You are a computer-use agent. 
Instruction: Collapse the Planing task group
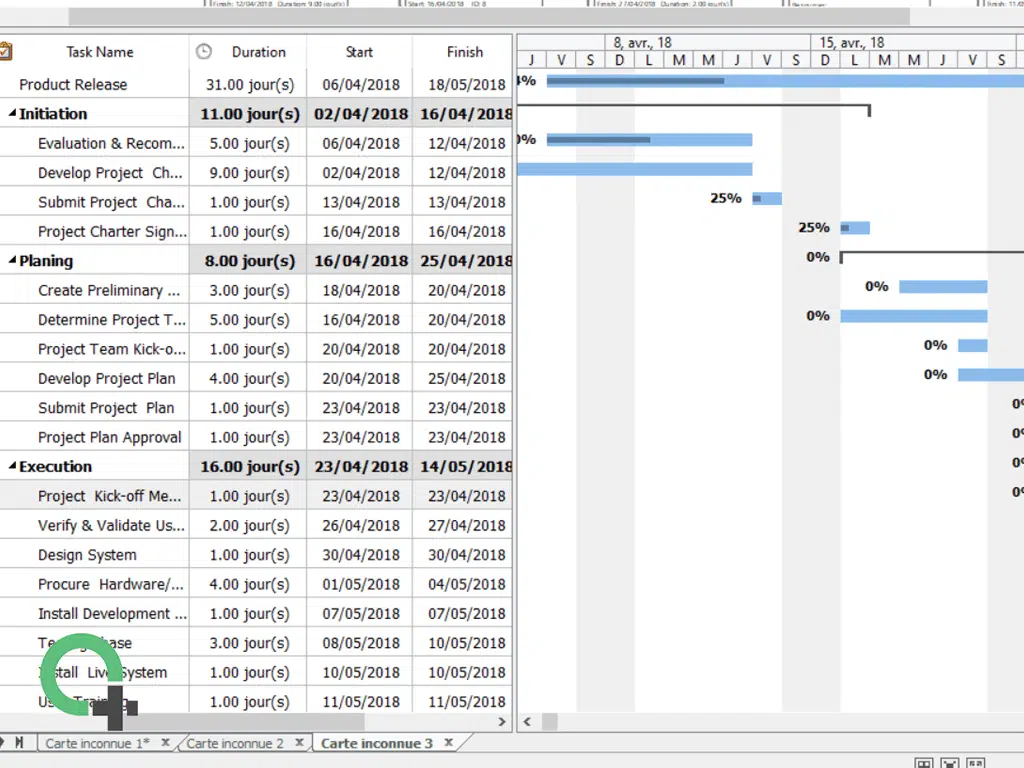point(12,261)
